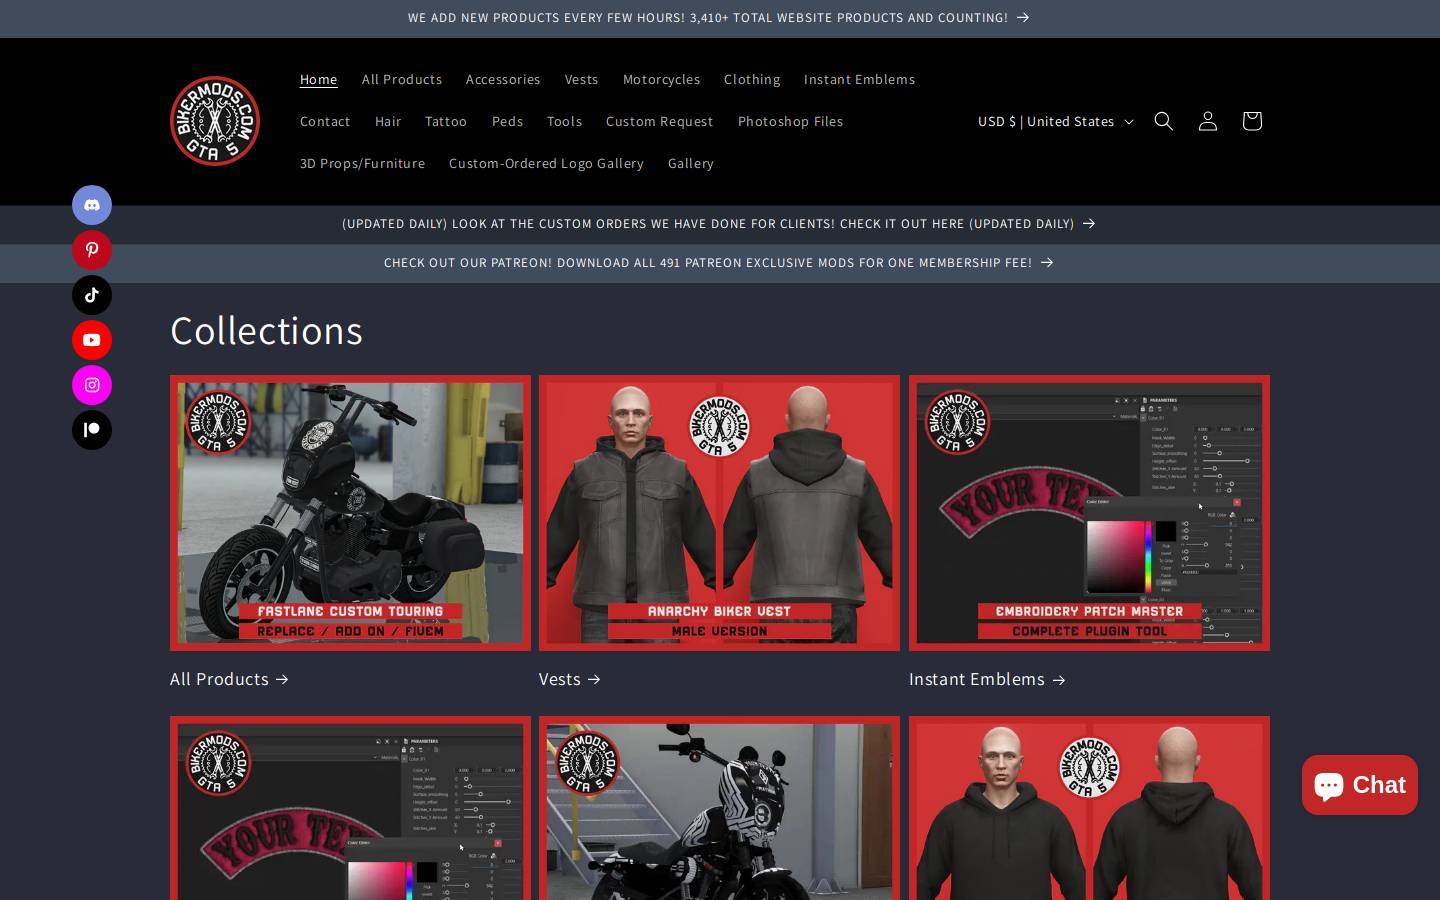Open the Hair menu item

pos(388,121)
